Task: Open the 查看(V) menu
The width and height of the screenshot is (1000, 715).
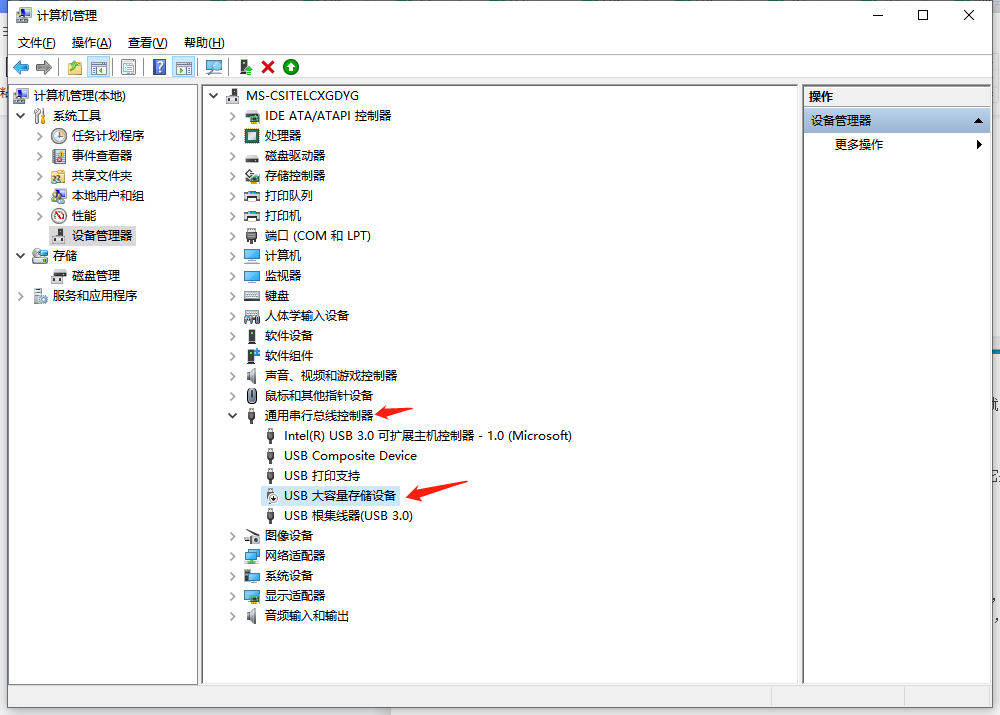Action: pyautogui.click(x=147, y=43)
